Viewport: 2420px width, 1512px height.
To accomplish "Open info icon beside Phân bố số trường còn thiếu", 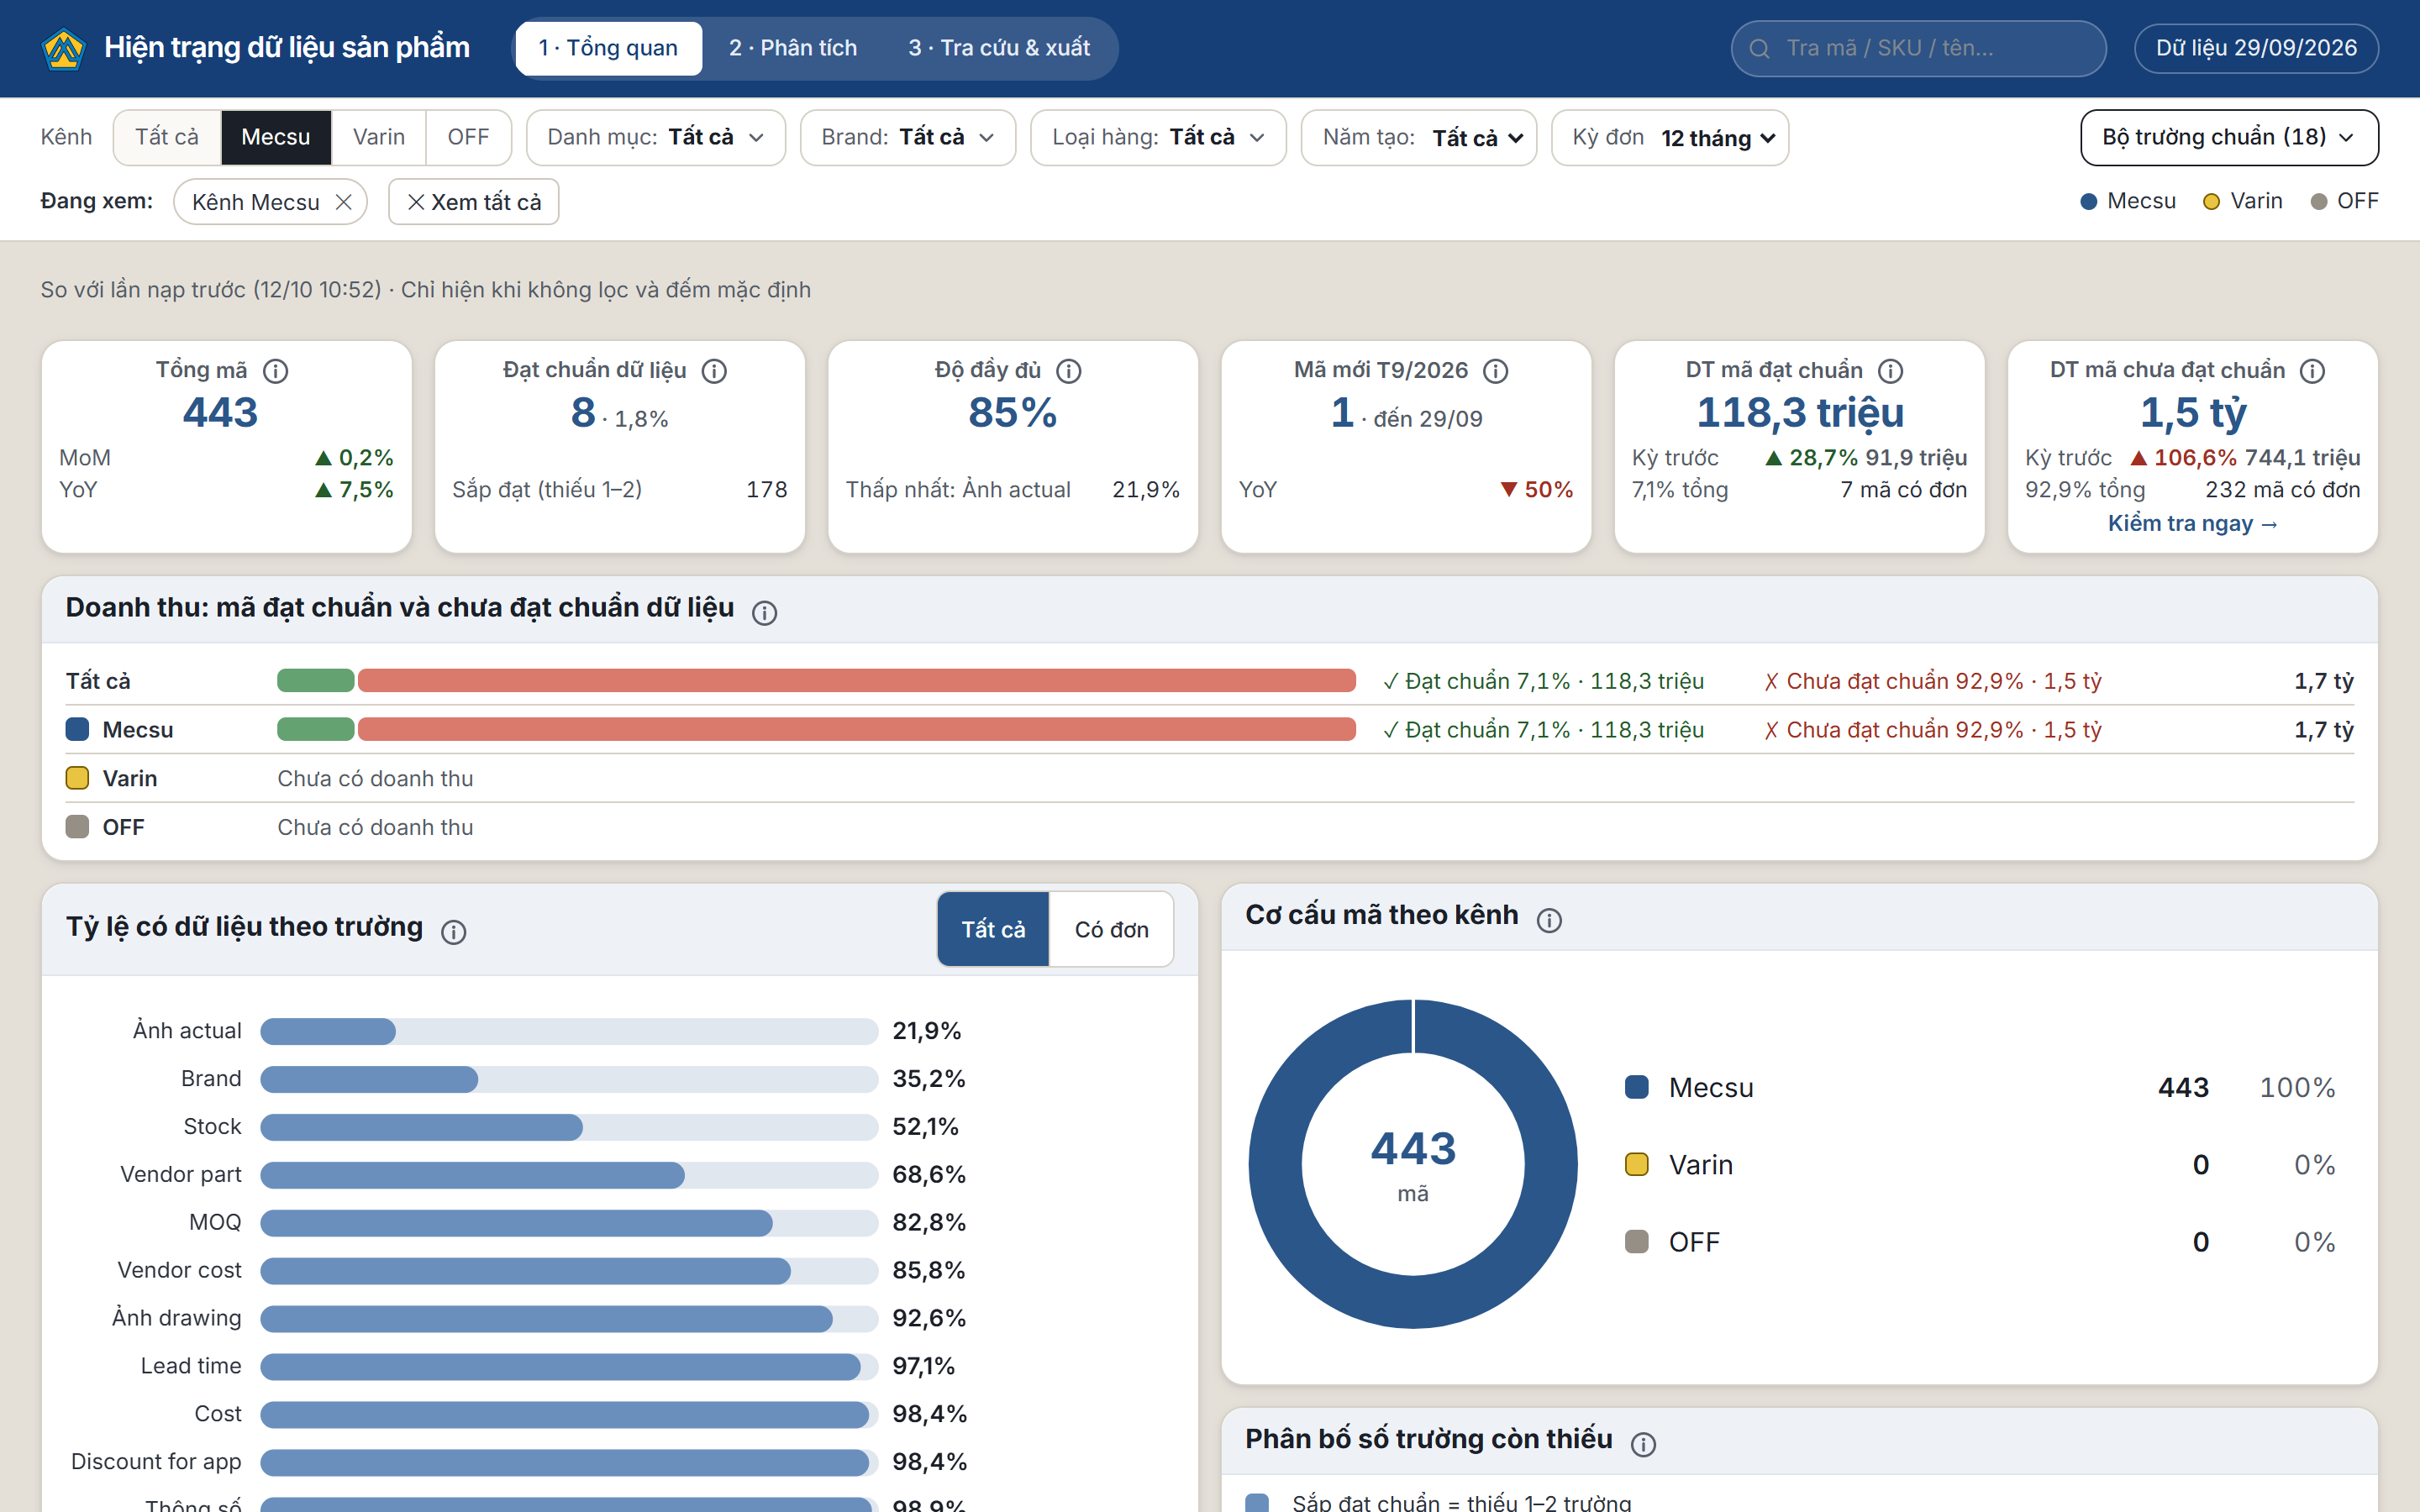I will pos(1643,1443).
